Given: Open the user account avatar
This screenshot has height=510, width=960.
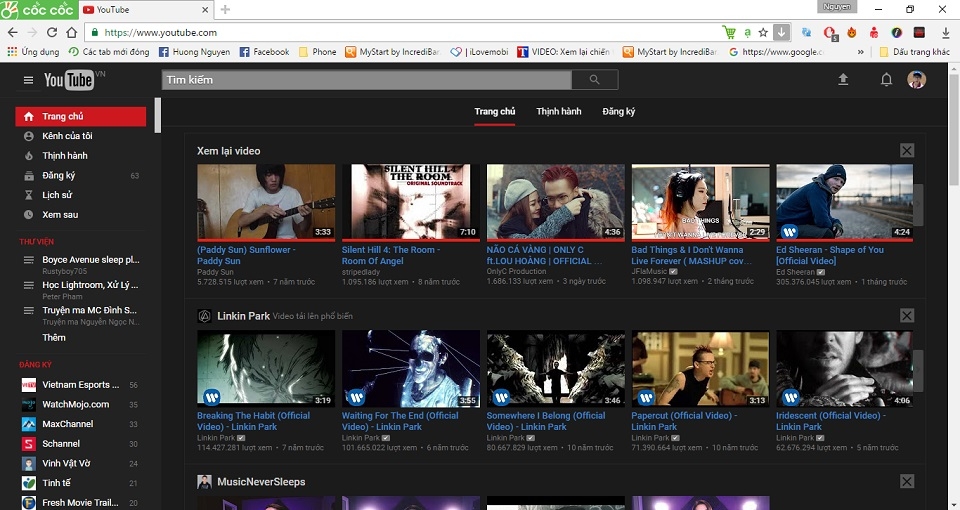Looking at the screenshot, I should pyautogui.click(x=916, y=79).
